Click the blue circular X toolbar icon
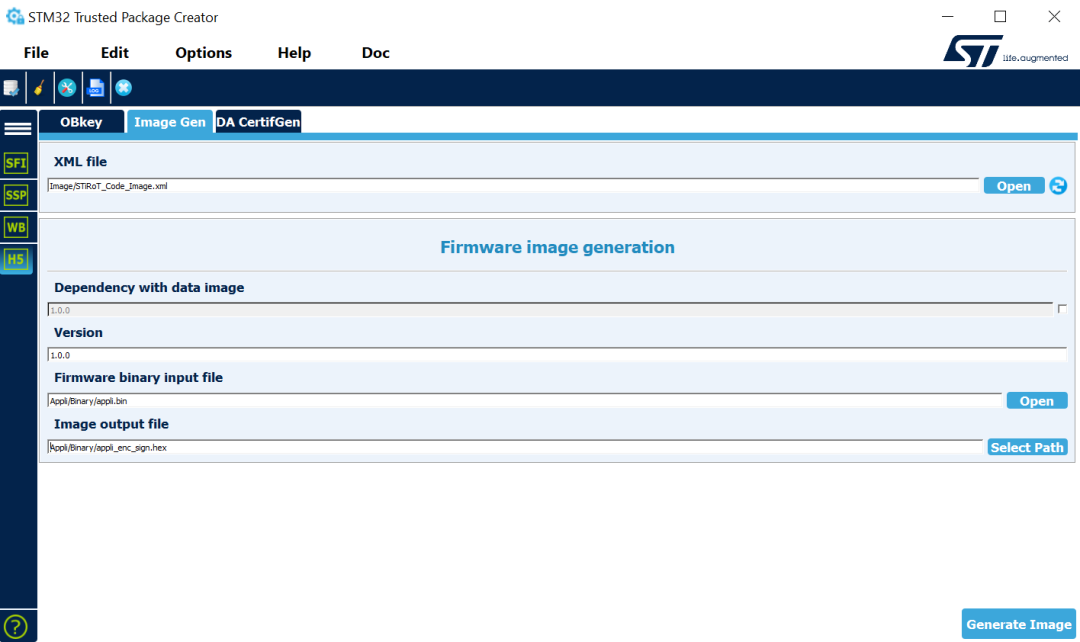The height and width of the screenshot is (642, 1080). pos(124,88)
